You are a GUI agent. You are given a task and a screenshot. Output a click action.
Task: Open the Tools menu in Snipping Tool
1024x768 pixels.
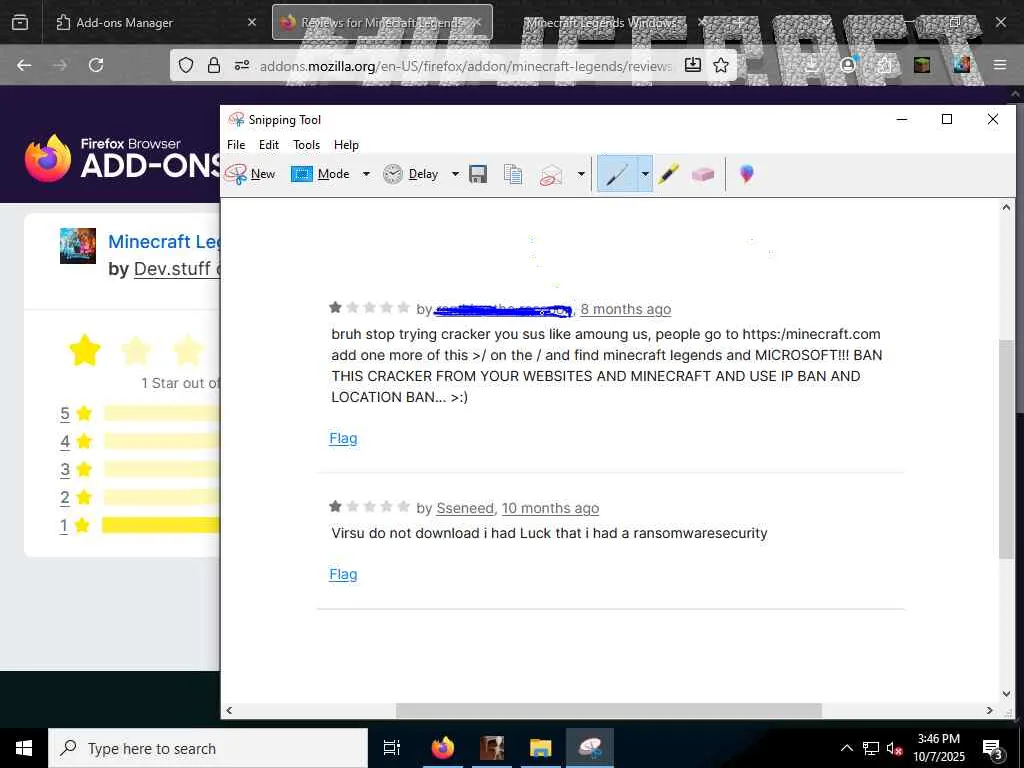click(306, 145)
